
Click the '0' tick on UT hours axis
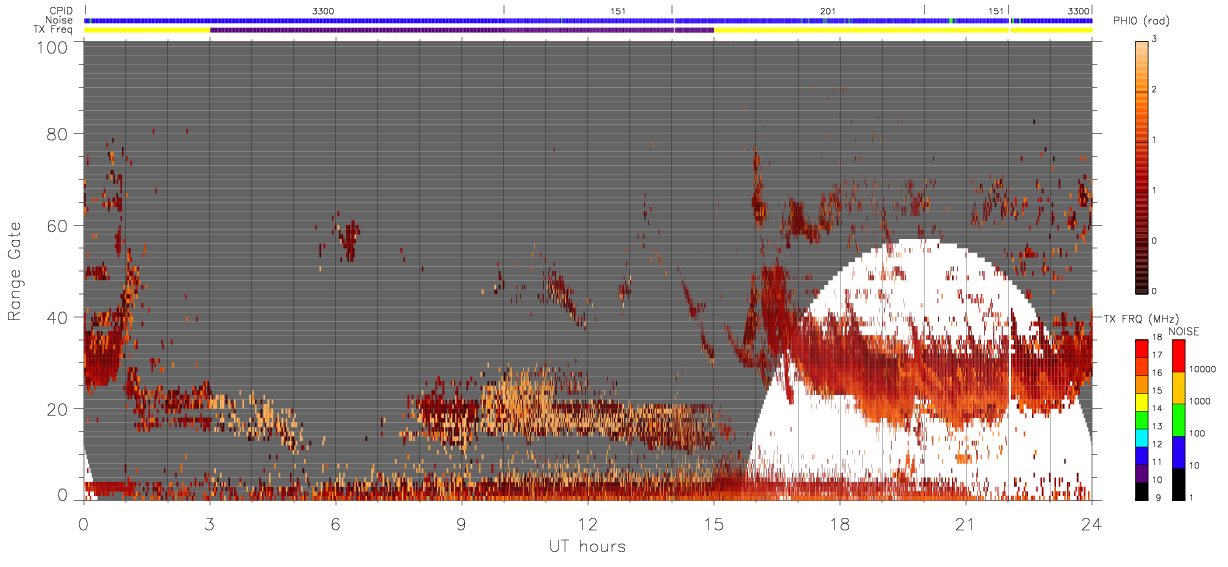coord(84,523)
